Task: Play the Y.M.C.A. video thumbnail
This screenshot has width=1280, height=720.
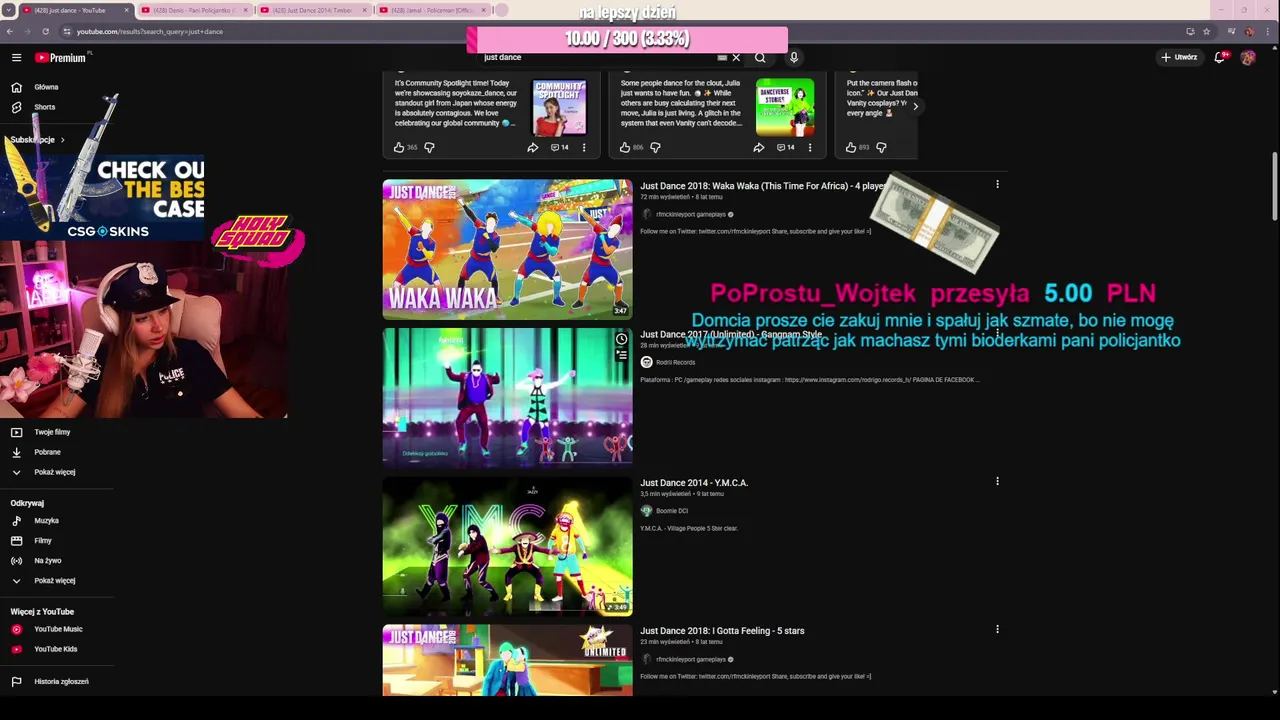Action: 507,546
